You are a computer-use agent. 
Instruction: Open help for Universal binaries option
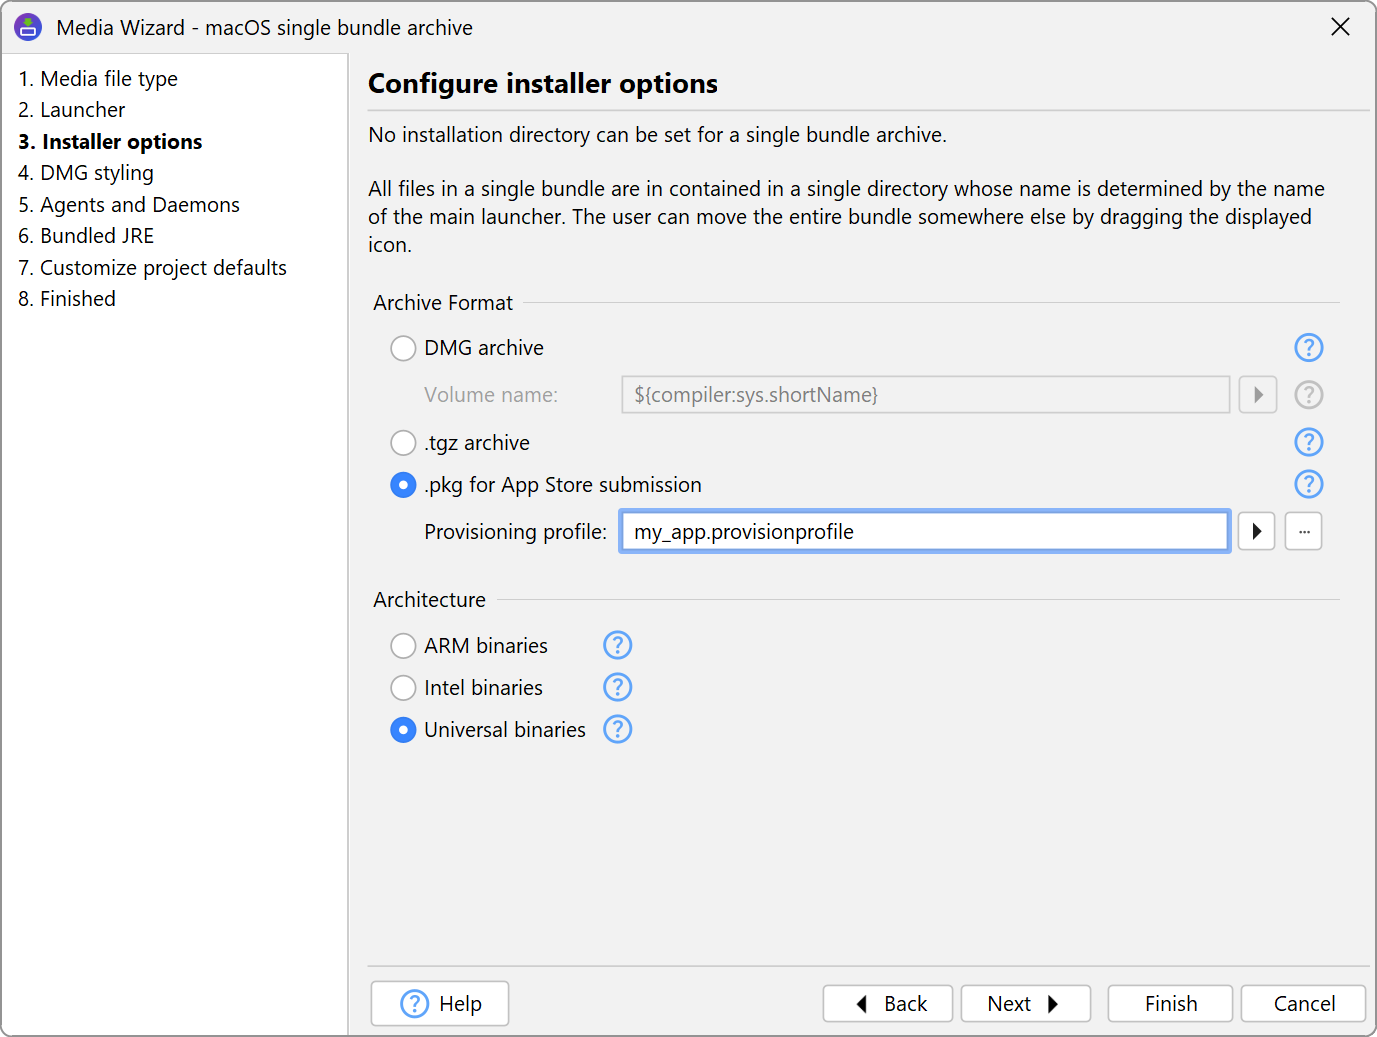tap(617, 730)
